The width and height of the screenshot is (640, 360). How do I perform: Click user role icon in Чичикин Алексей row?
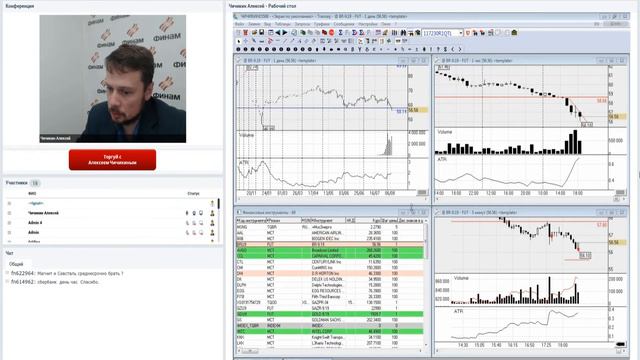pos(212,213)
